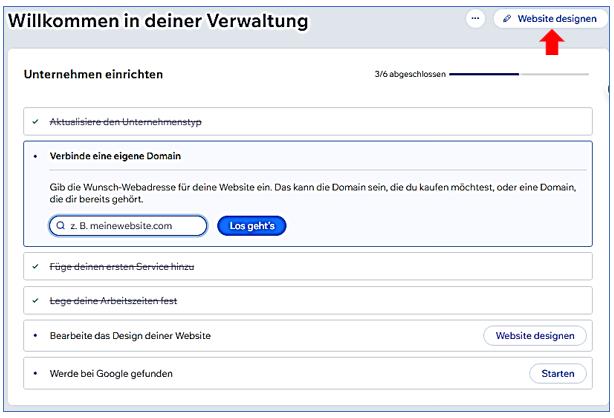Click the Unternehmen einrichten section heading

(x=93, y=74)
